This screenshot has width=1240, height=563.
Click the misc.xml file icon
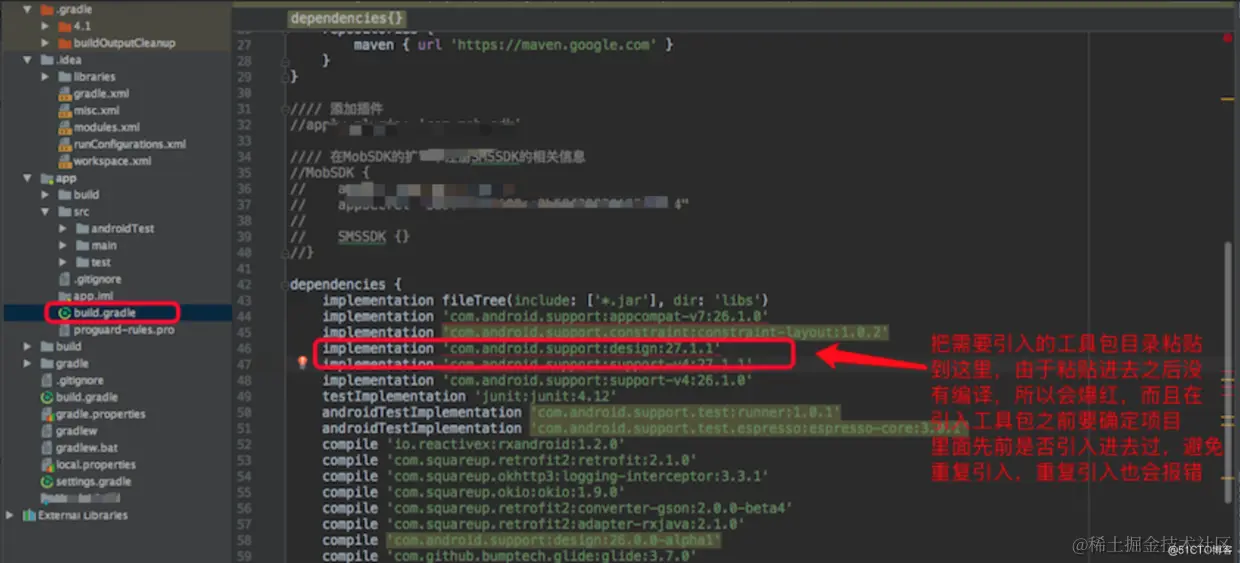click(65, 111)
